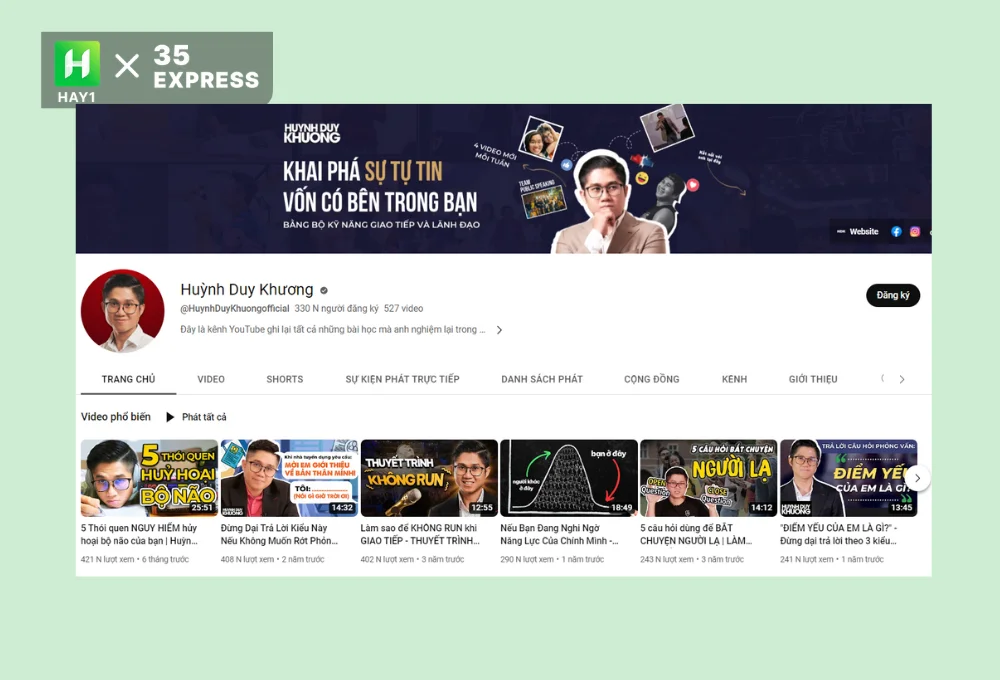The width and height of the screenshot is (1000, 680).
Task: Expand the channel description with the arrow
Action: (x=499, y=330)
